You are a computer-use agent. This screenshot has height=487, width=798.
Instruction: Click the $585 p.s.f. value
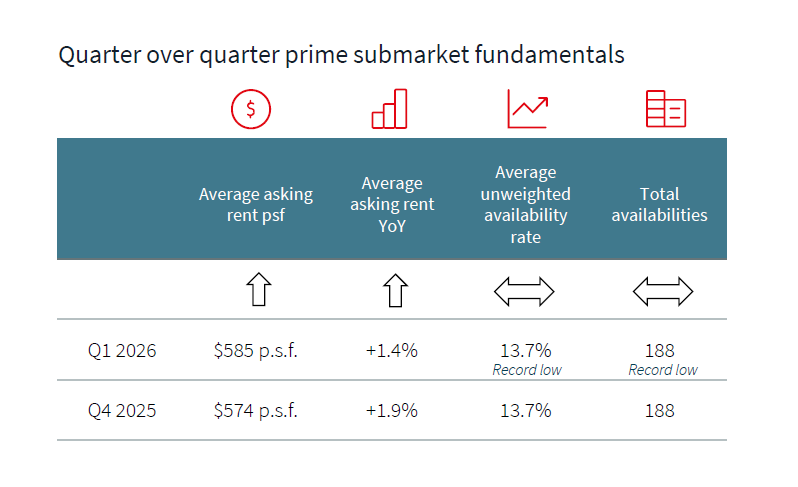(256, 351)
